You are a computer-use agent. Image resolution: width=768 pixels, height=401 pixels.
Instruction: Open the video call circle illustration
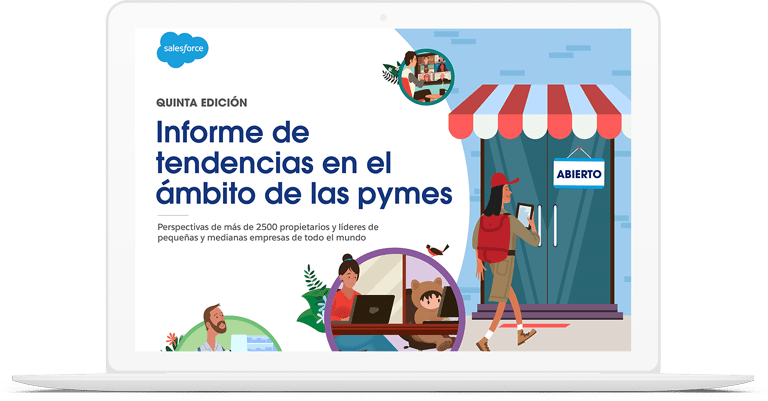pos(427,77)
